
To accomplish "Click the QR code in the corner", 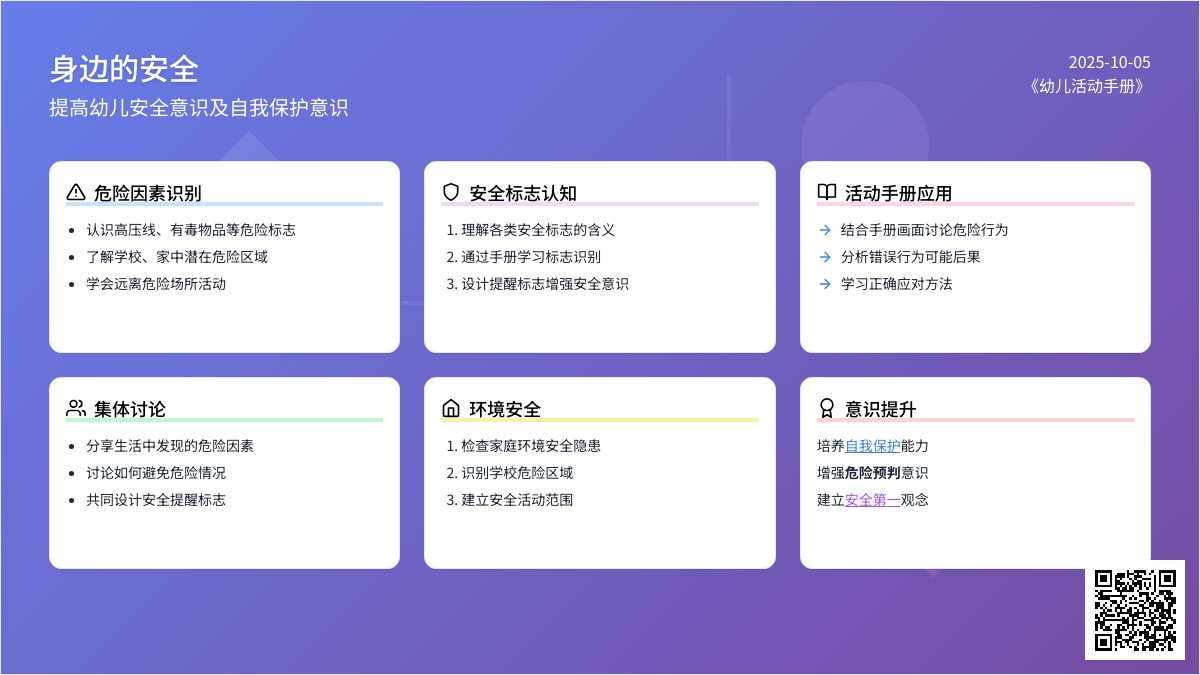I will click(1135, 610).
